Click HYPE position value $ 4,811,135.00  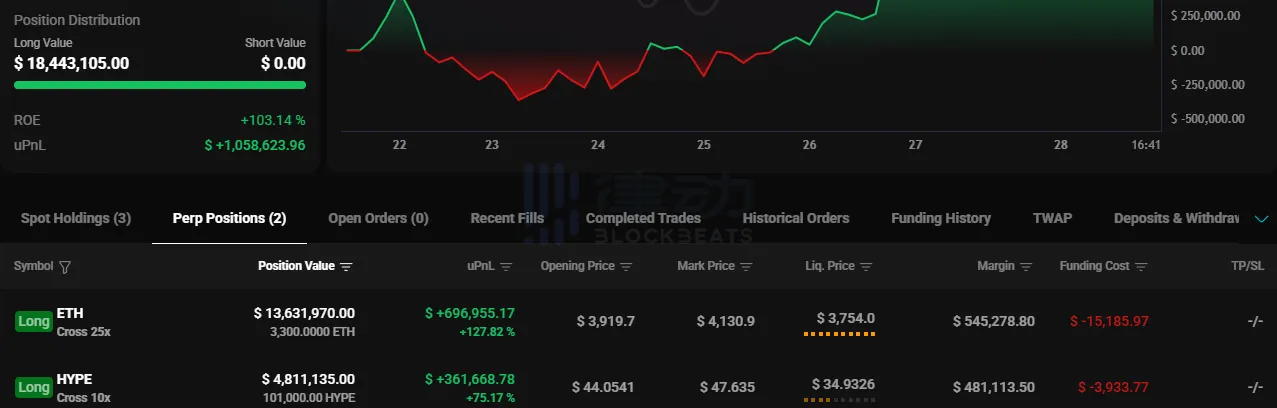click(308, 379)
